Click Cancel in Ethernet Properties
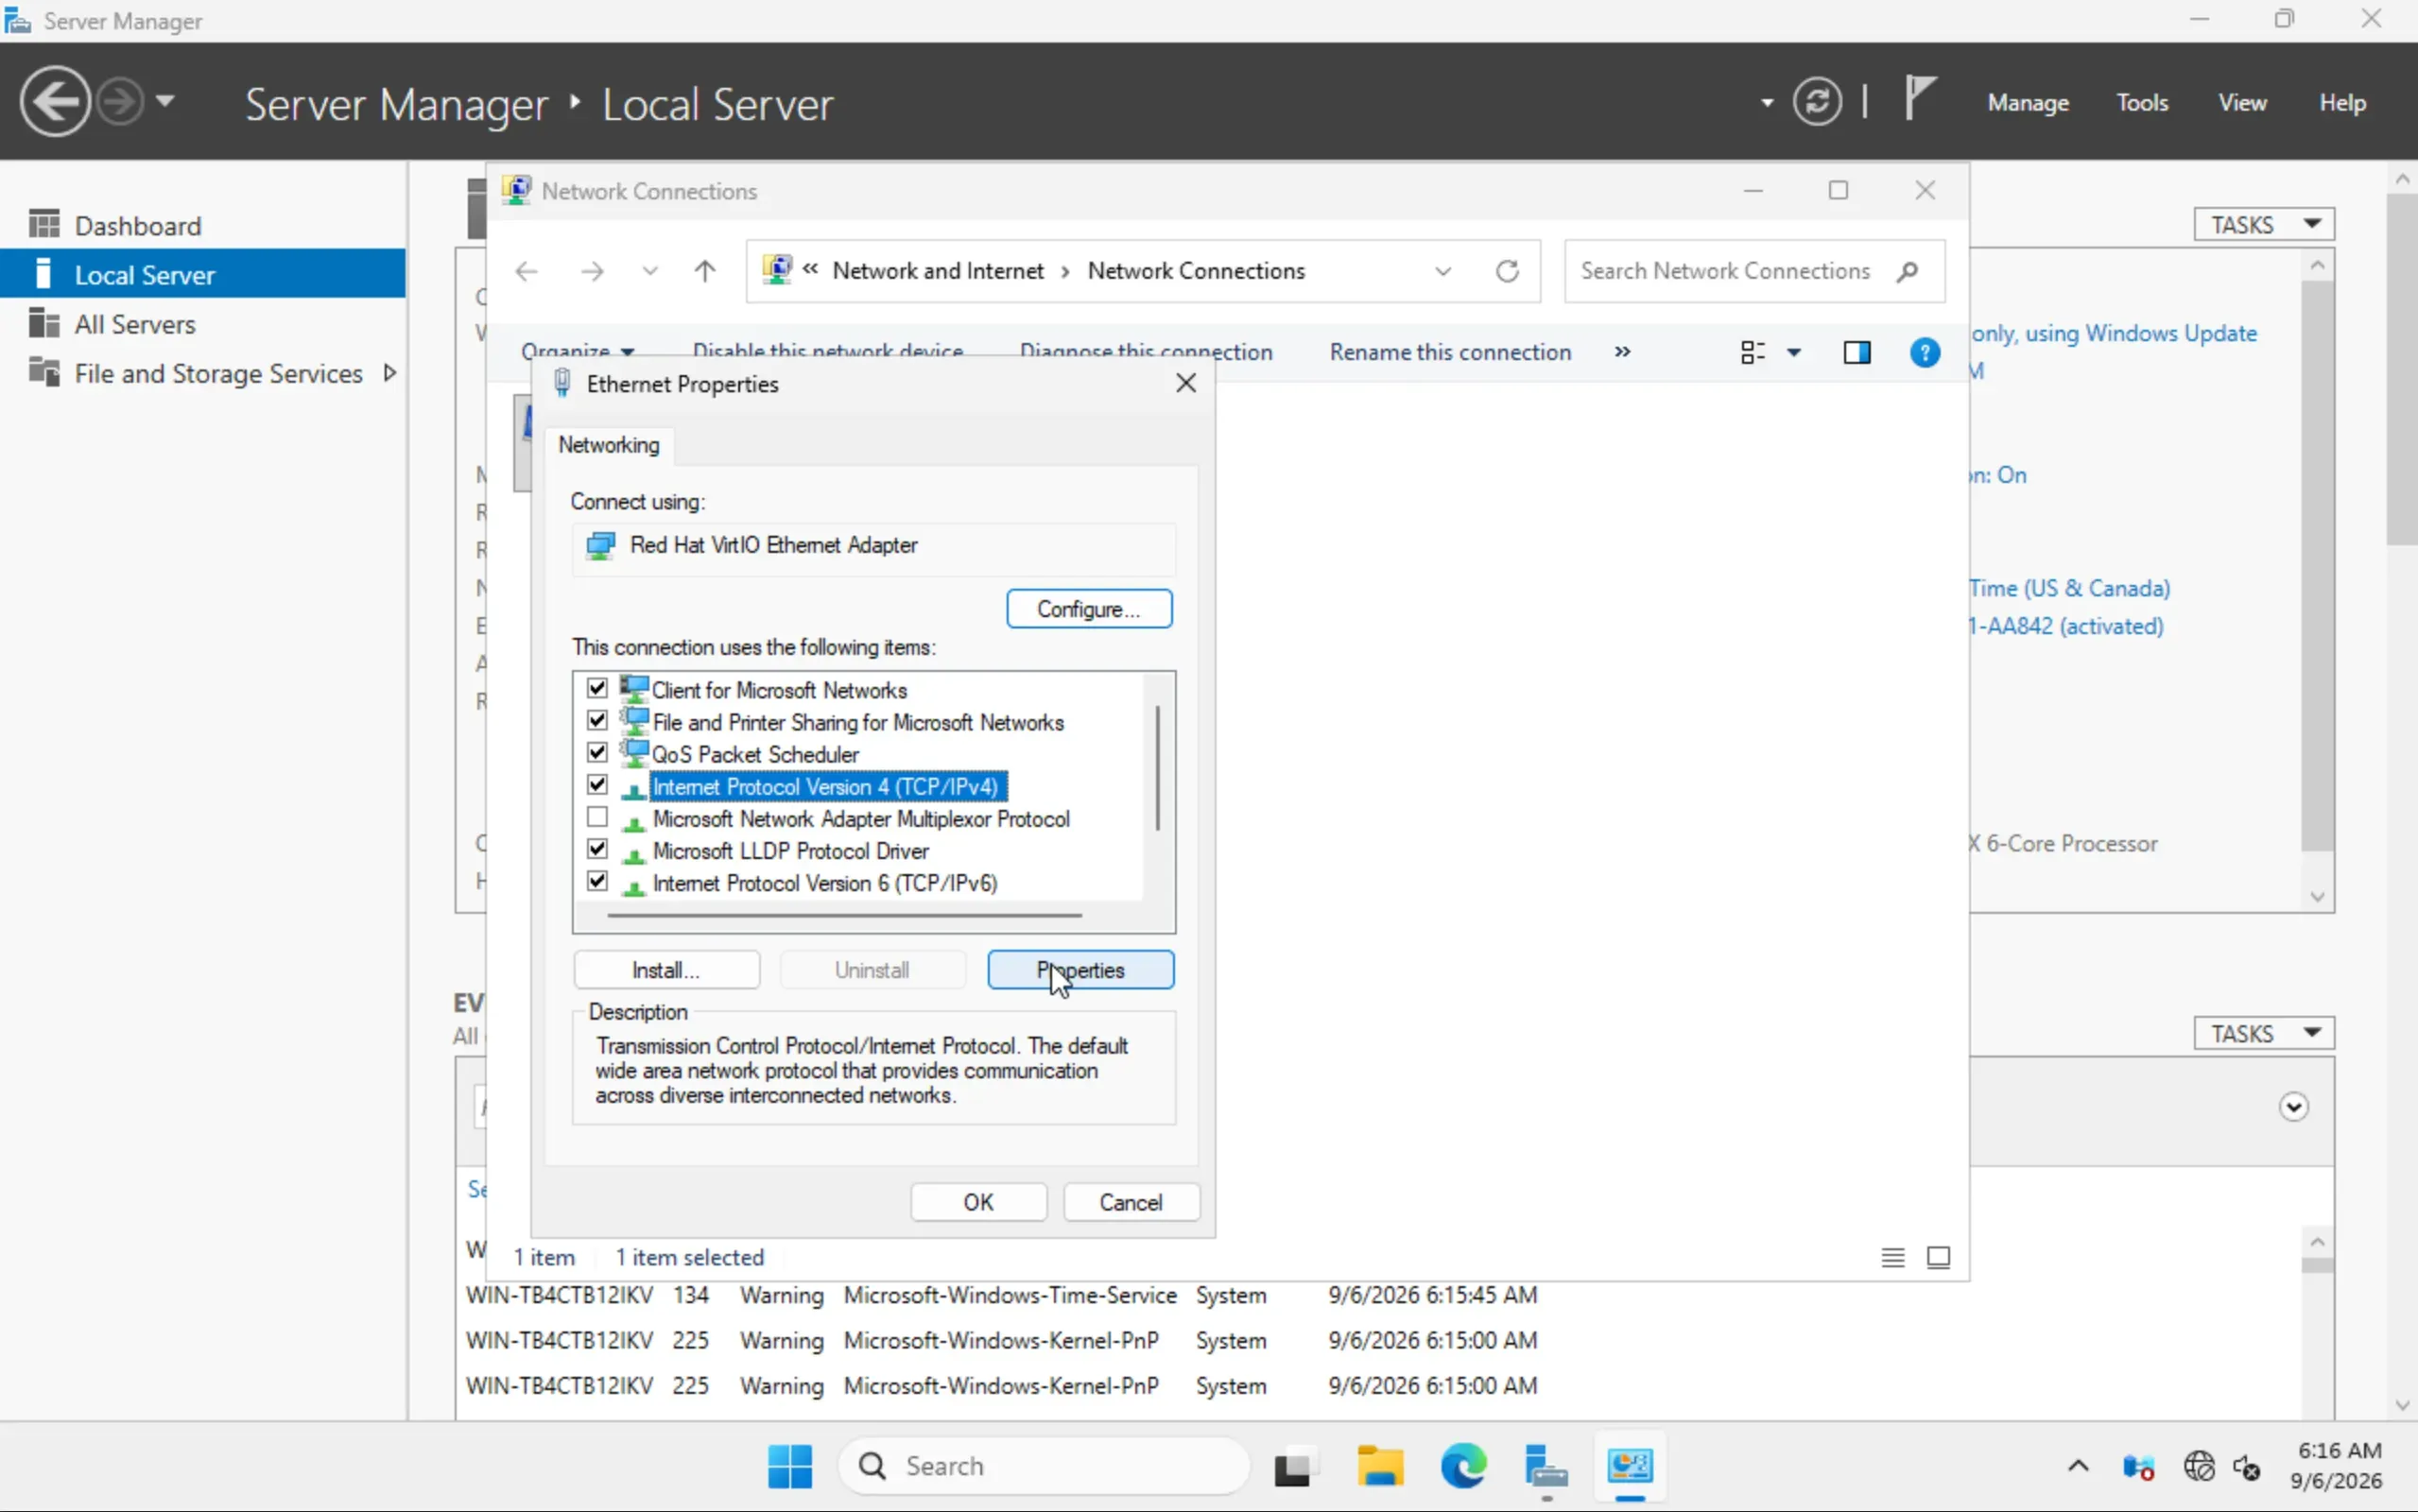 pyautogui.click(x=1131, y=1202)
